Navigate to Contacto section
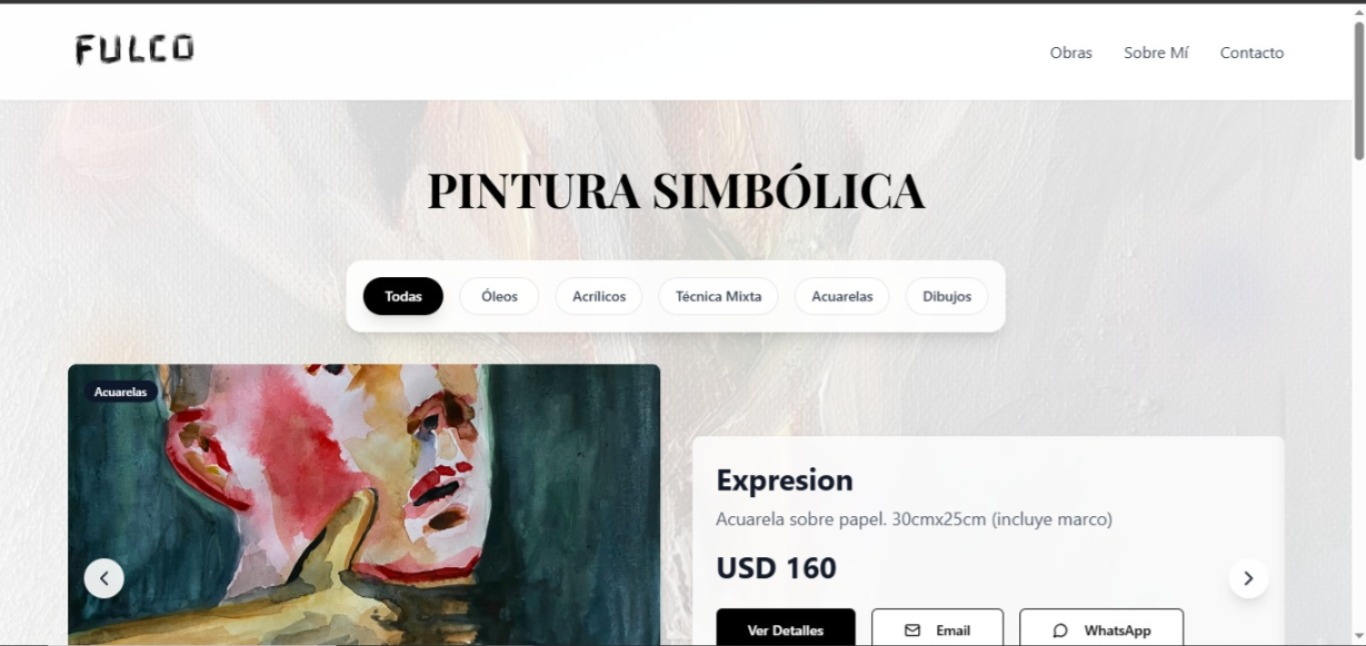Screen dimensions: 1366x646 tap(1252, 53)
